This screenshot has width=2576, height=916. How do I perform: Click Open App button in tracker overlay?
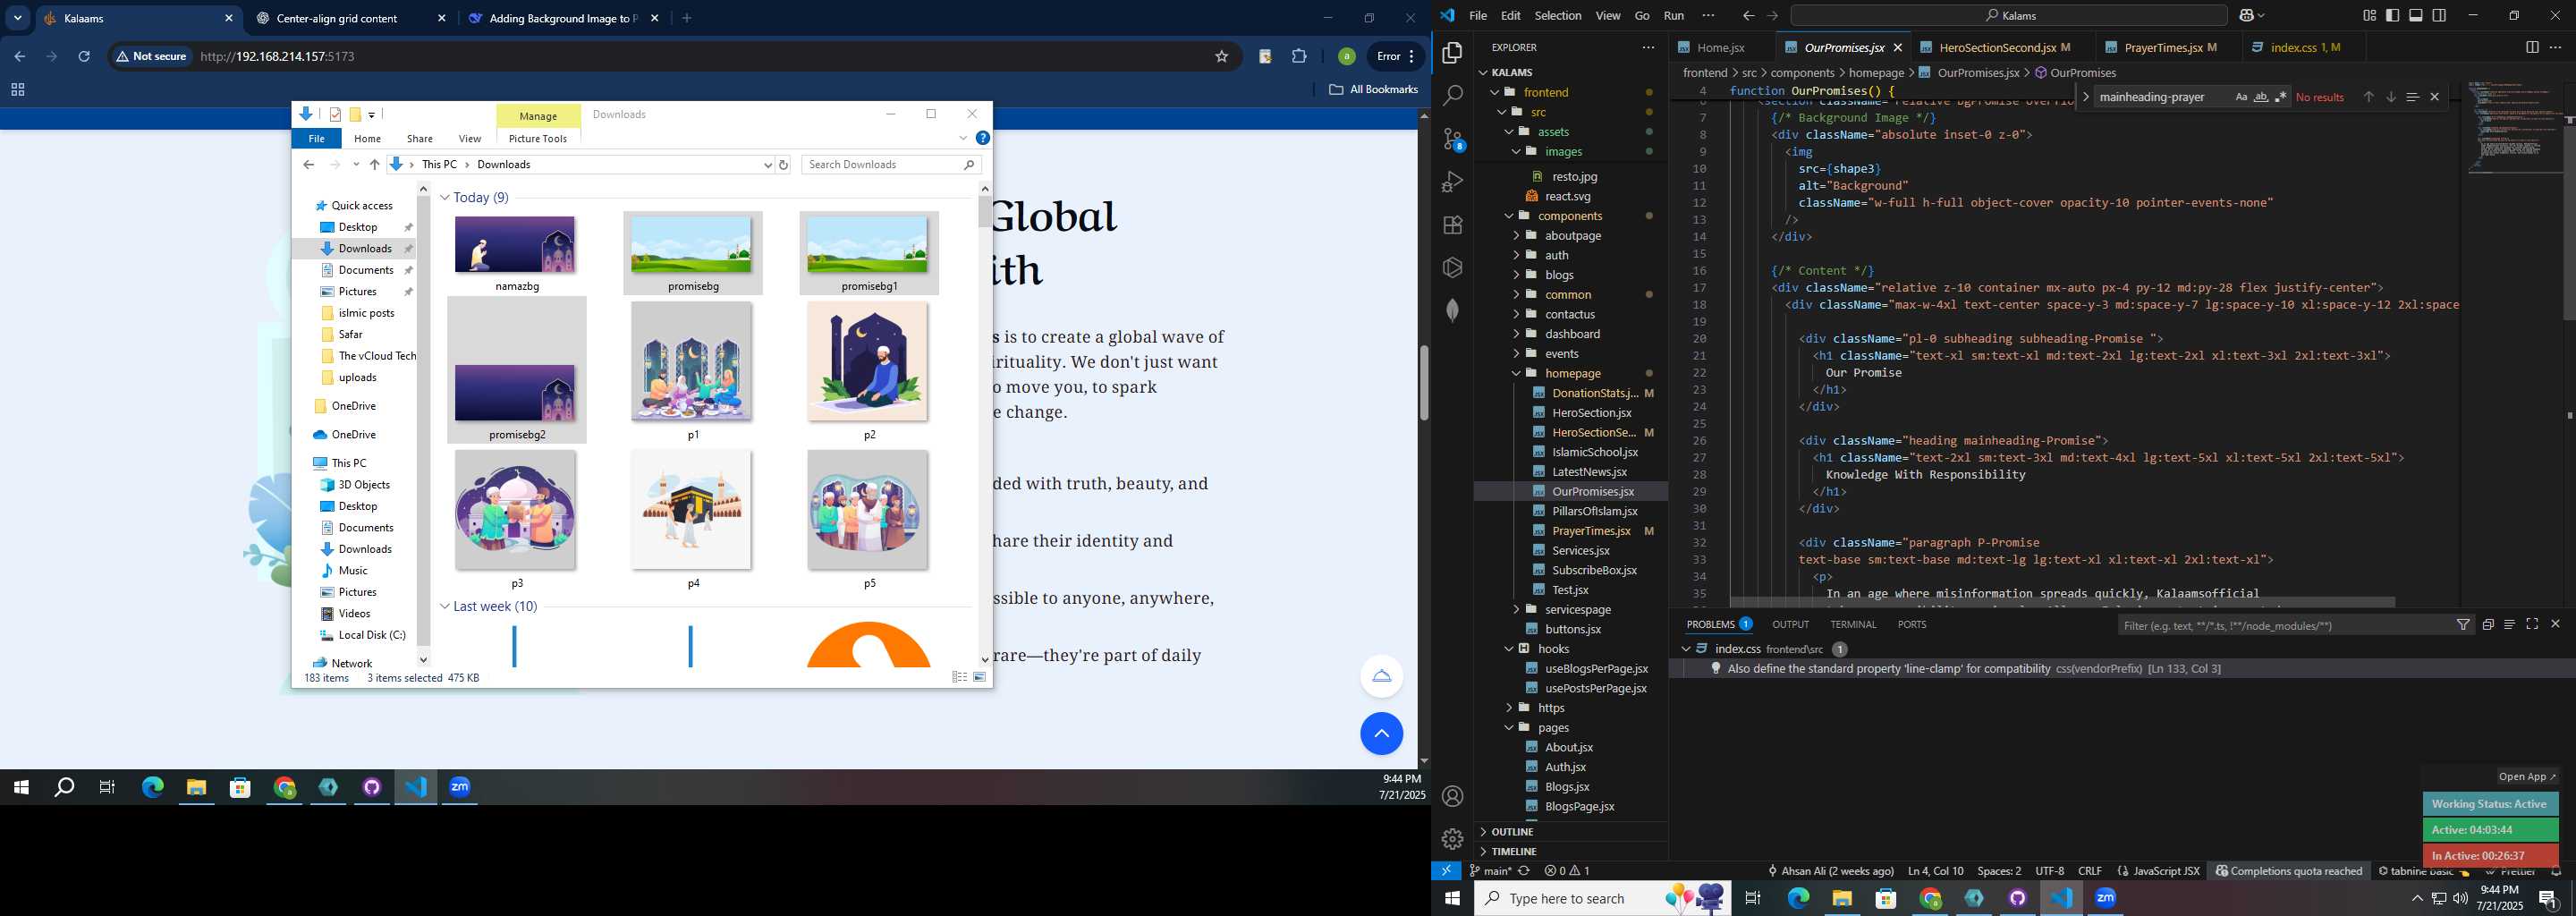(2526, 777)
